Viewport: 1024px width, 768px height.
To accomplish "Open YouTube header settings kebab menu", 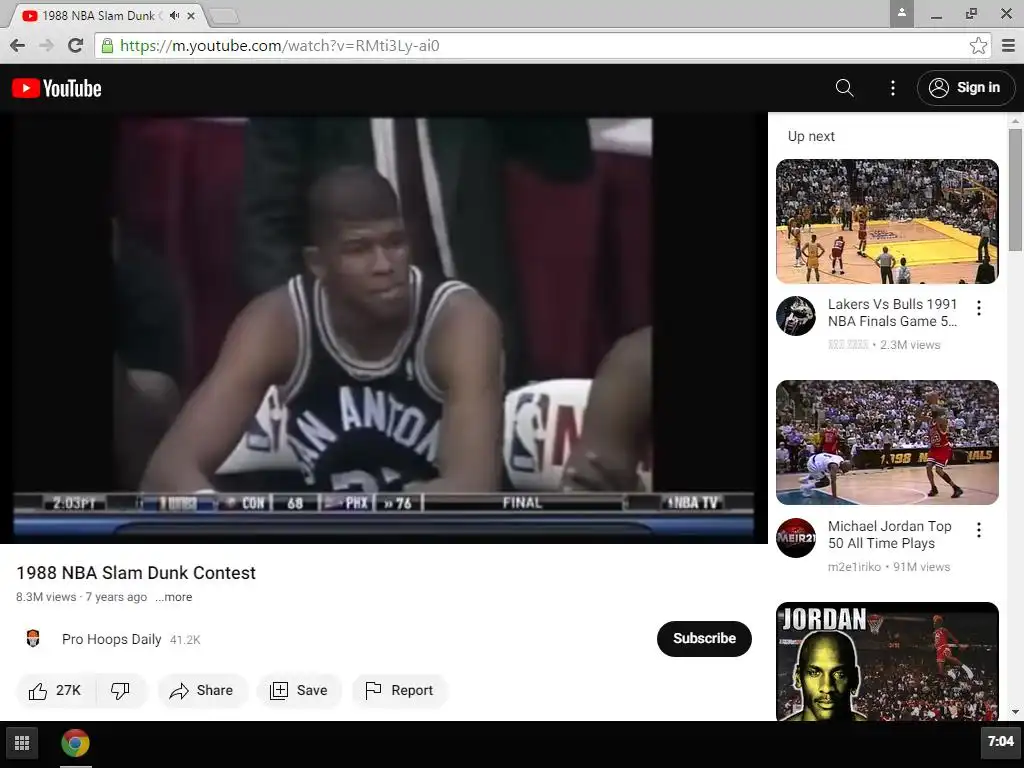I will point(893,88).
